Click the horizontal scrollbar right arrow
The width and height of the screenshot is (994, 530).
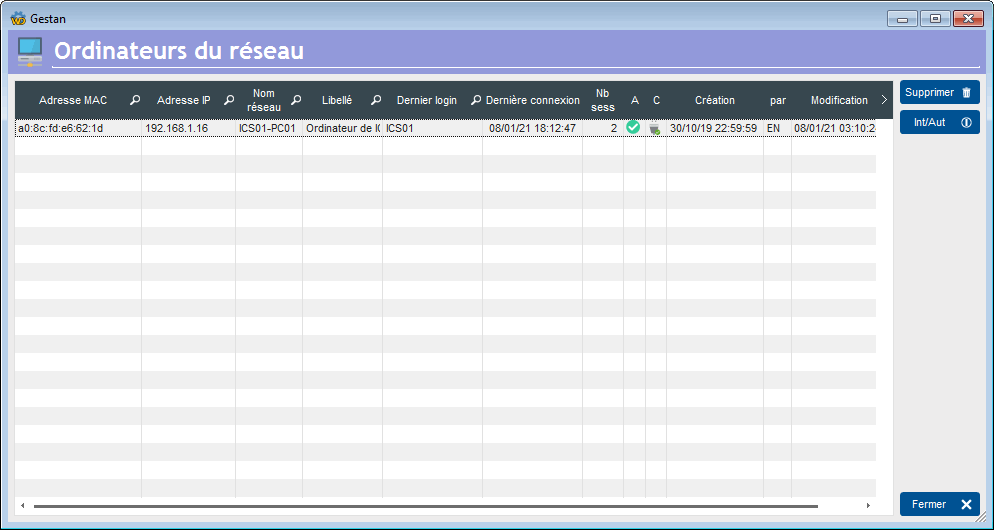(868, 506)
